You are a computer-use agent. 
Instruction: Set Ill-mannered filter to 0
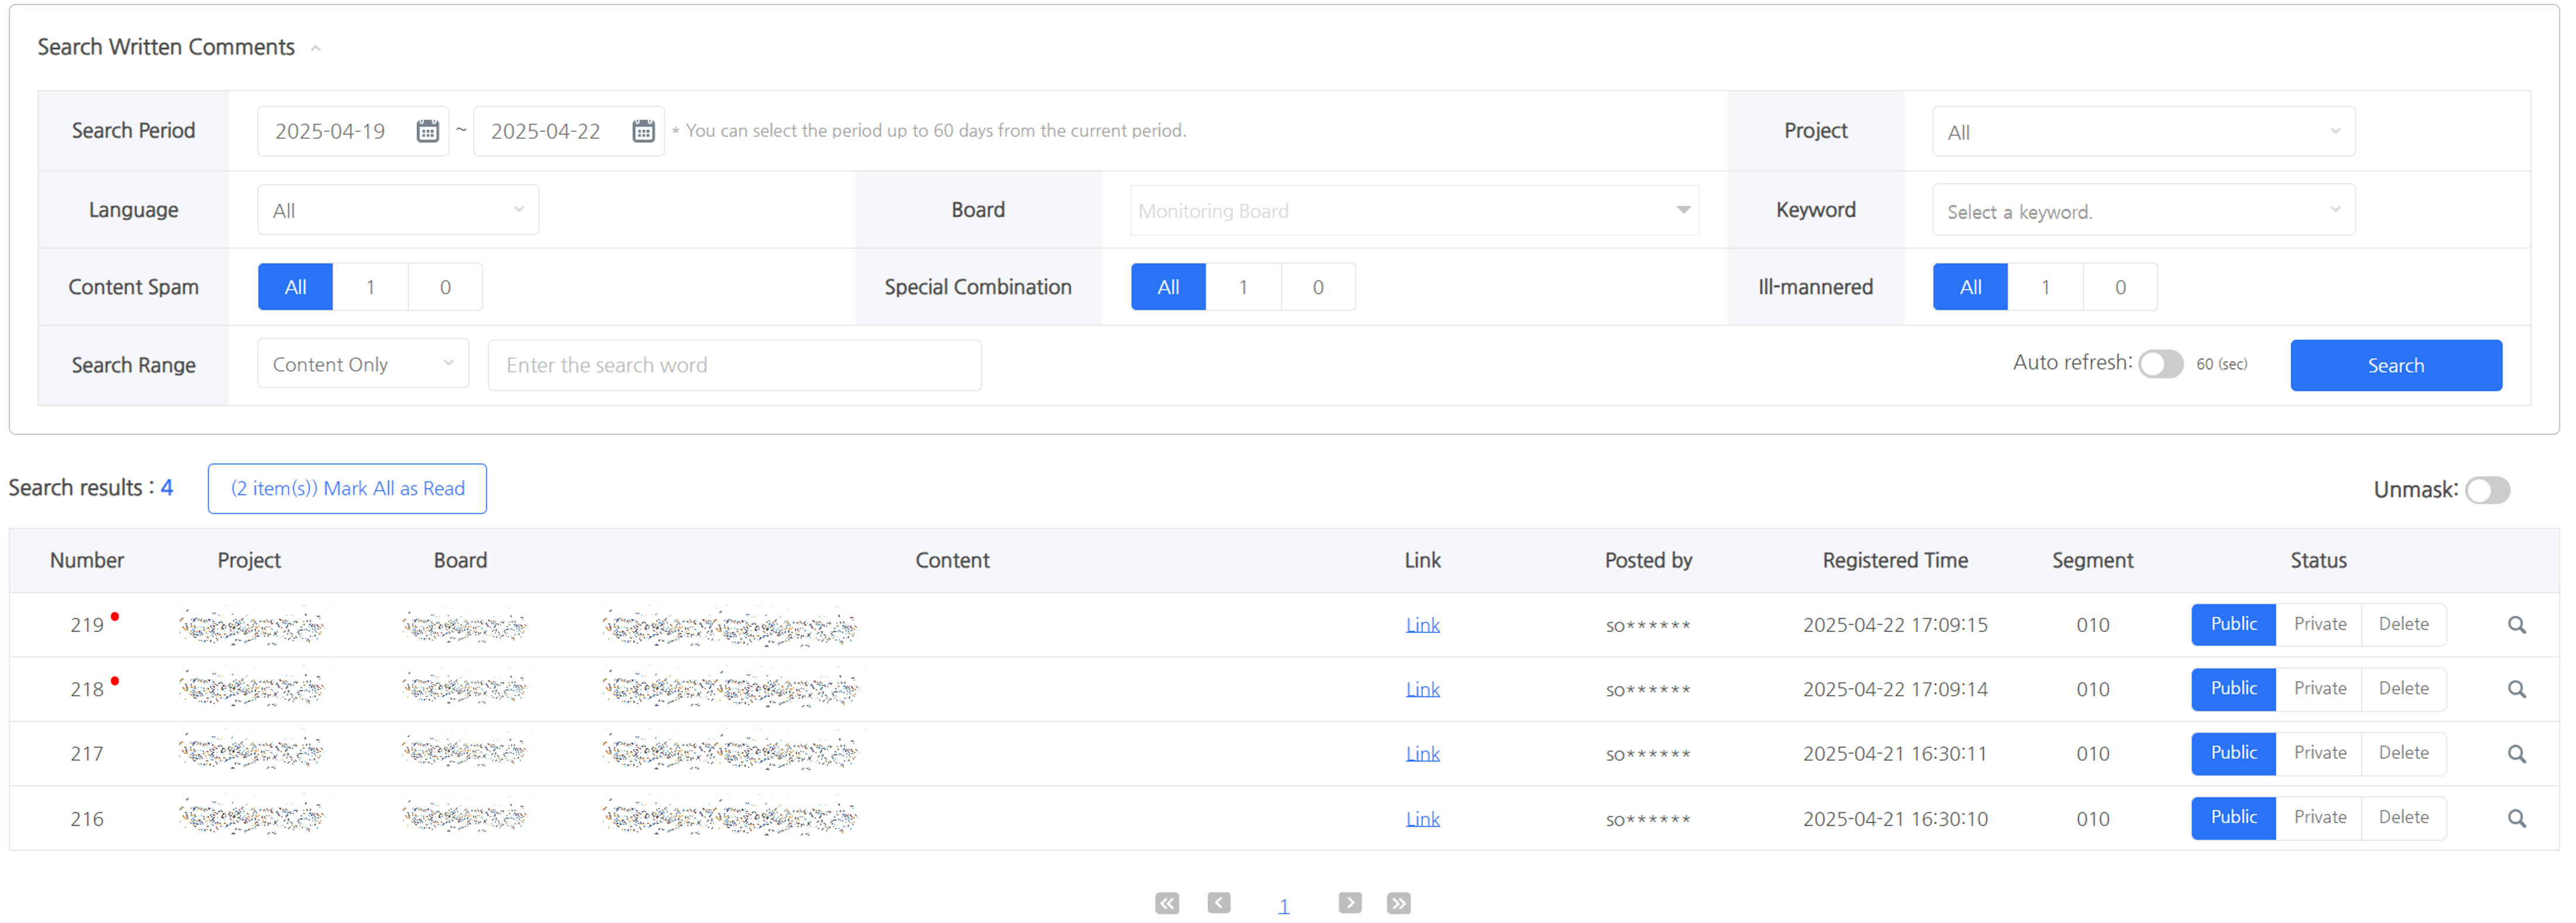tap(2119, 287)
